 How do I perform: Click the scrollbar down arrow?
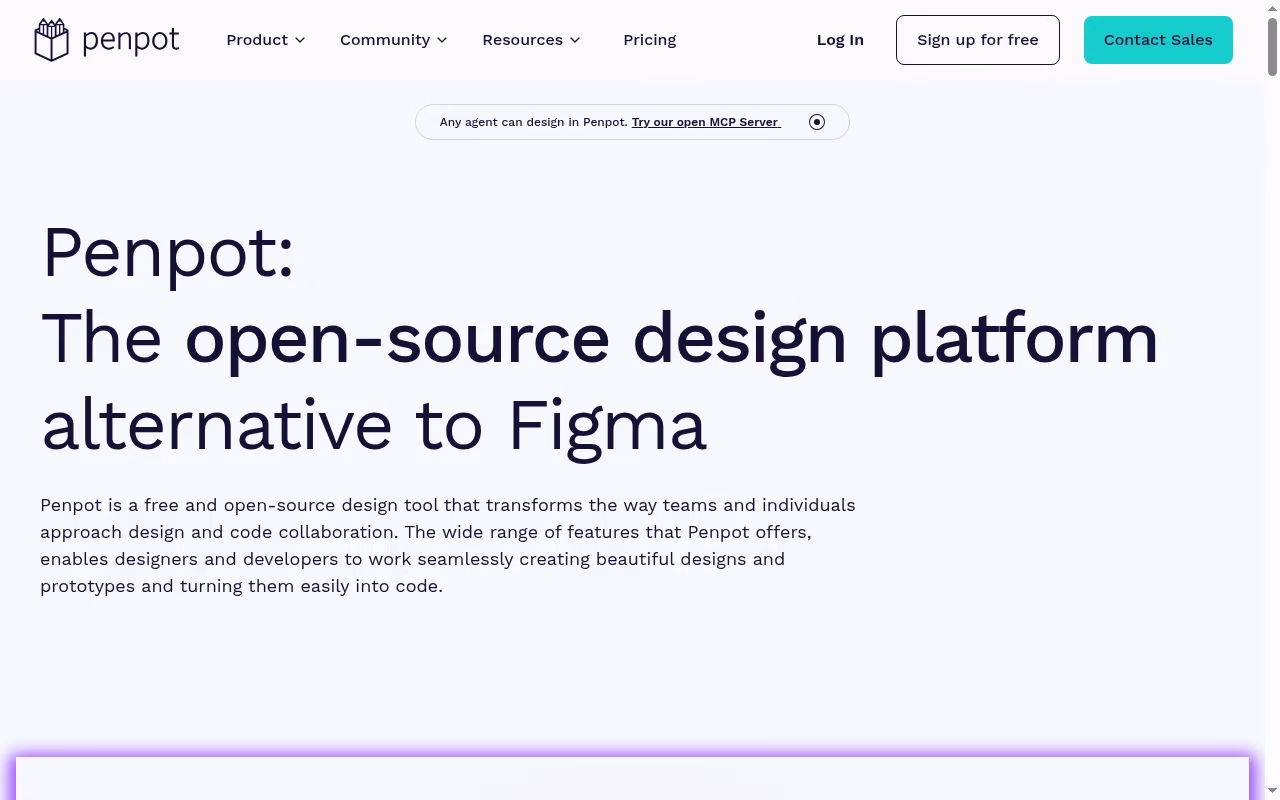1272,792
